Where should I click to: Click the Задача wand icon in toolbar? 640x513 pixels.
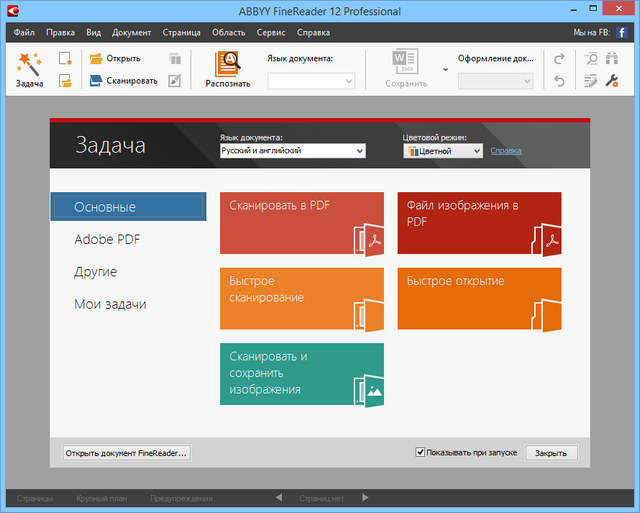coord(29,66)
